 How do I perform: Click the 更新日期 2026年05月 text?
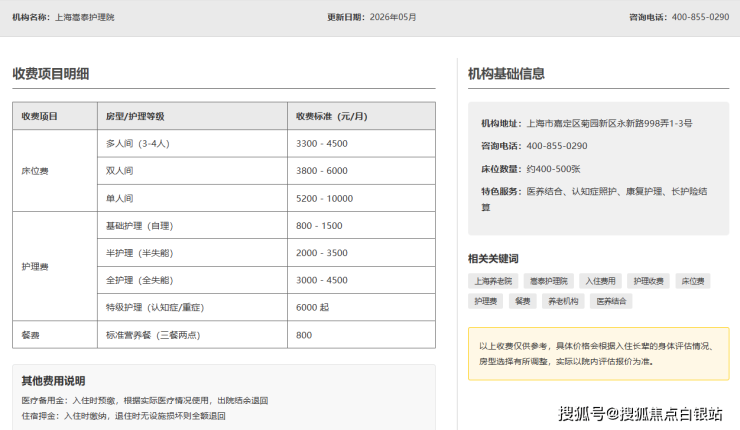pos(372,17)
